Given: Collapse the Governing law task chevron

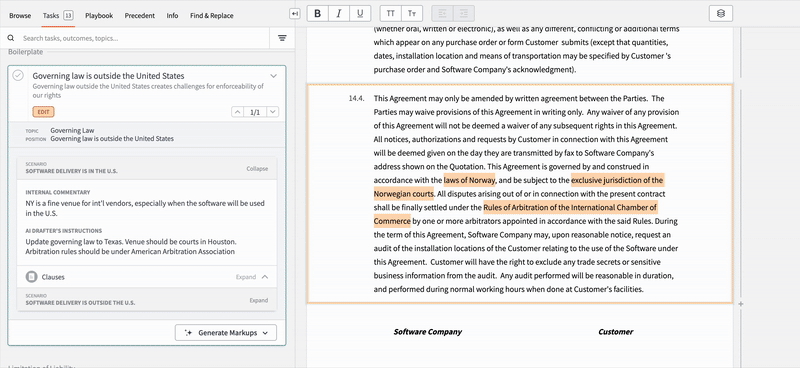Looking at the screenshot, I should tap(273, 76).
